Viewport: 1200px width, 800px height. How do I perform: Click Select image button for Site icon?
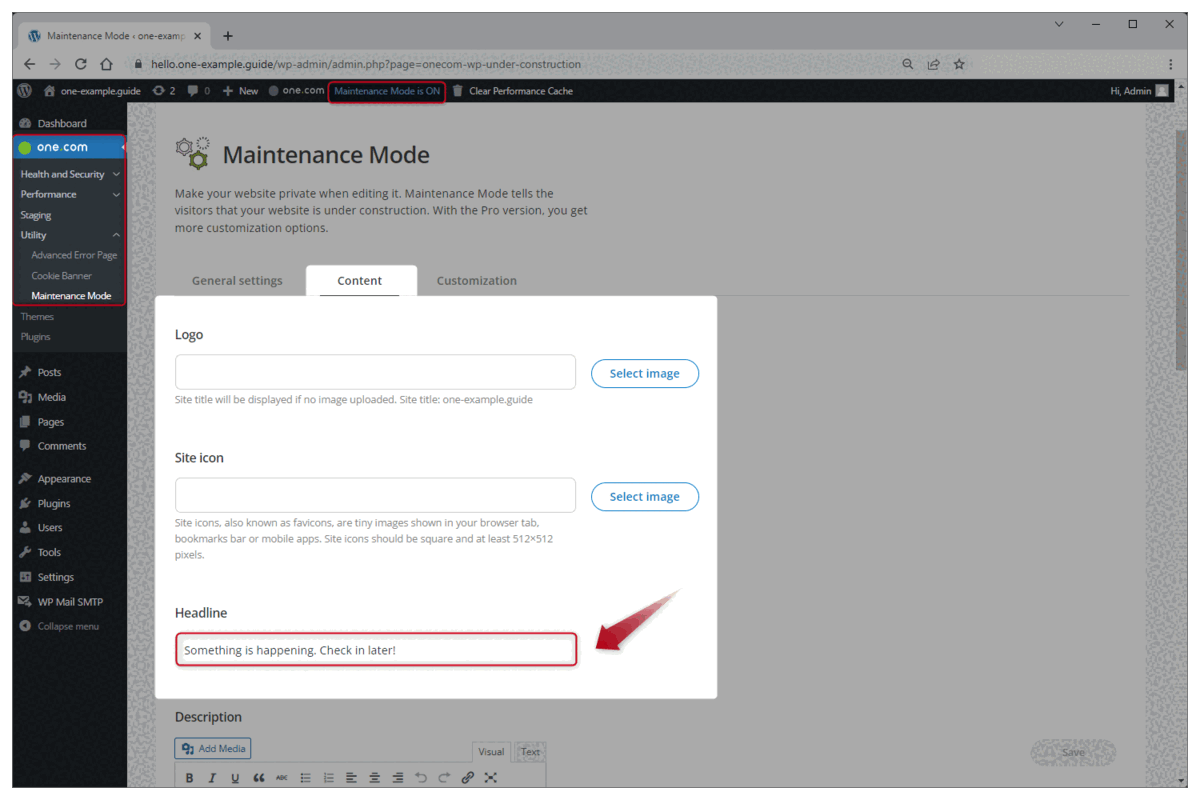tap(644, 497)
